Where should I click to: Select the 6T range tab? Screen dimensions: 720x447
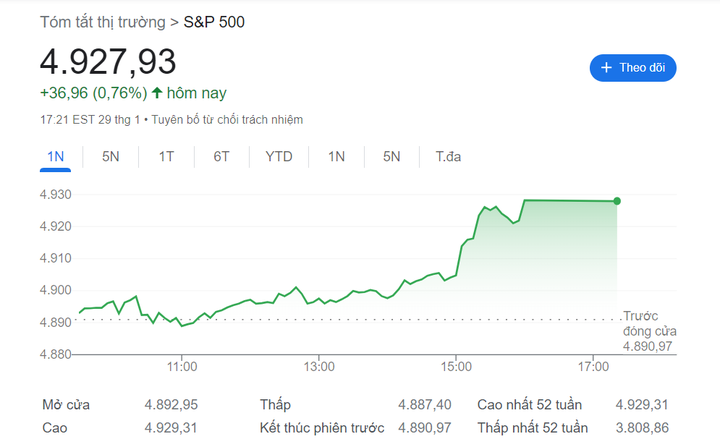[221, 157]
